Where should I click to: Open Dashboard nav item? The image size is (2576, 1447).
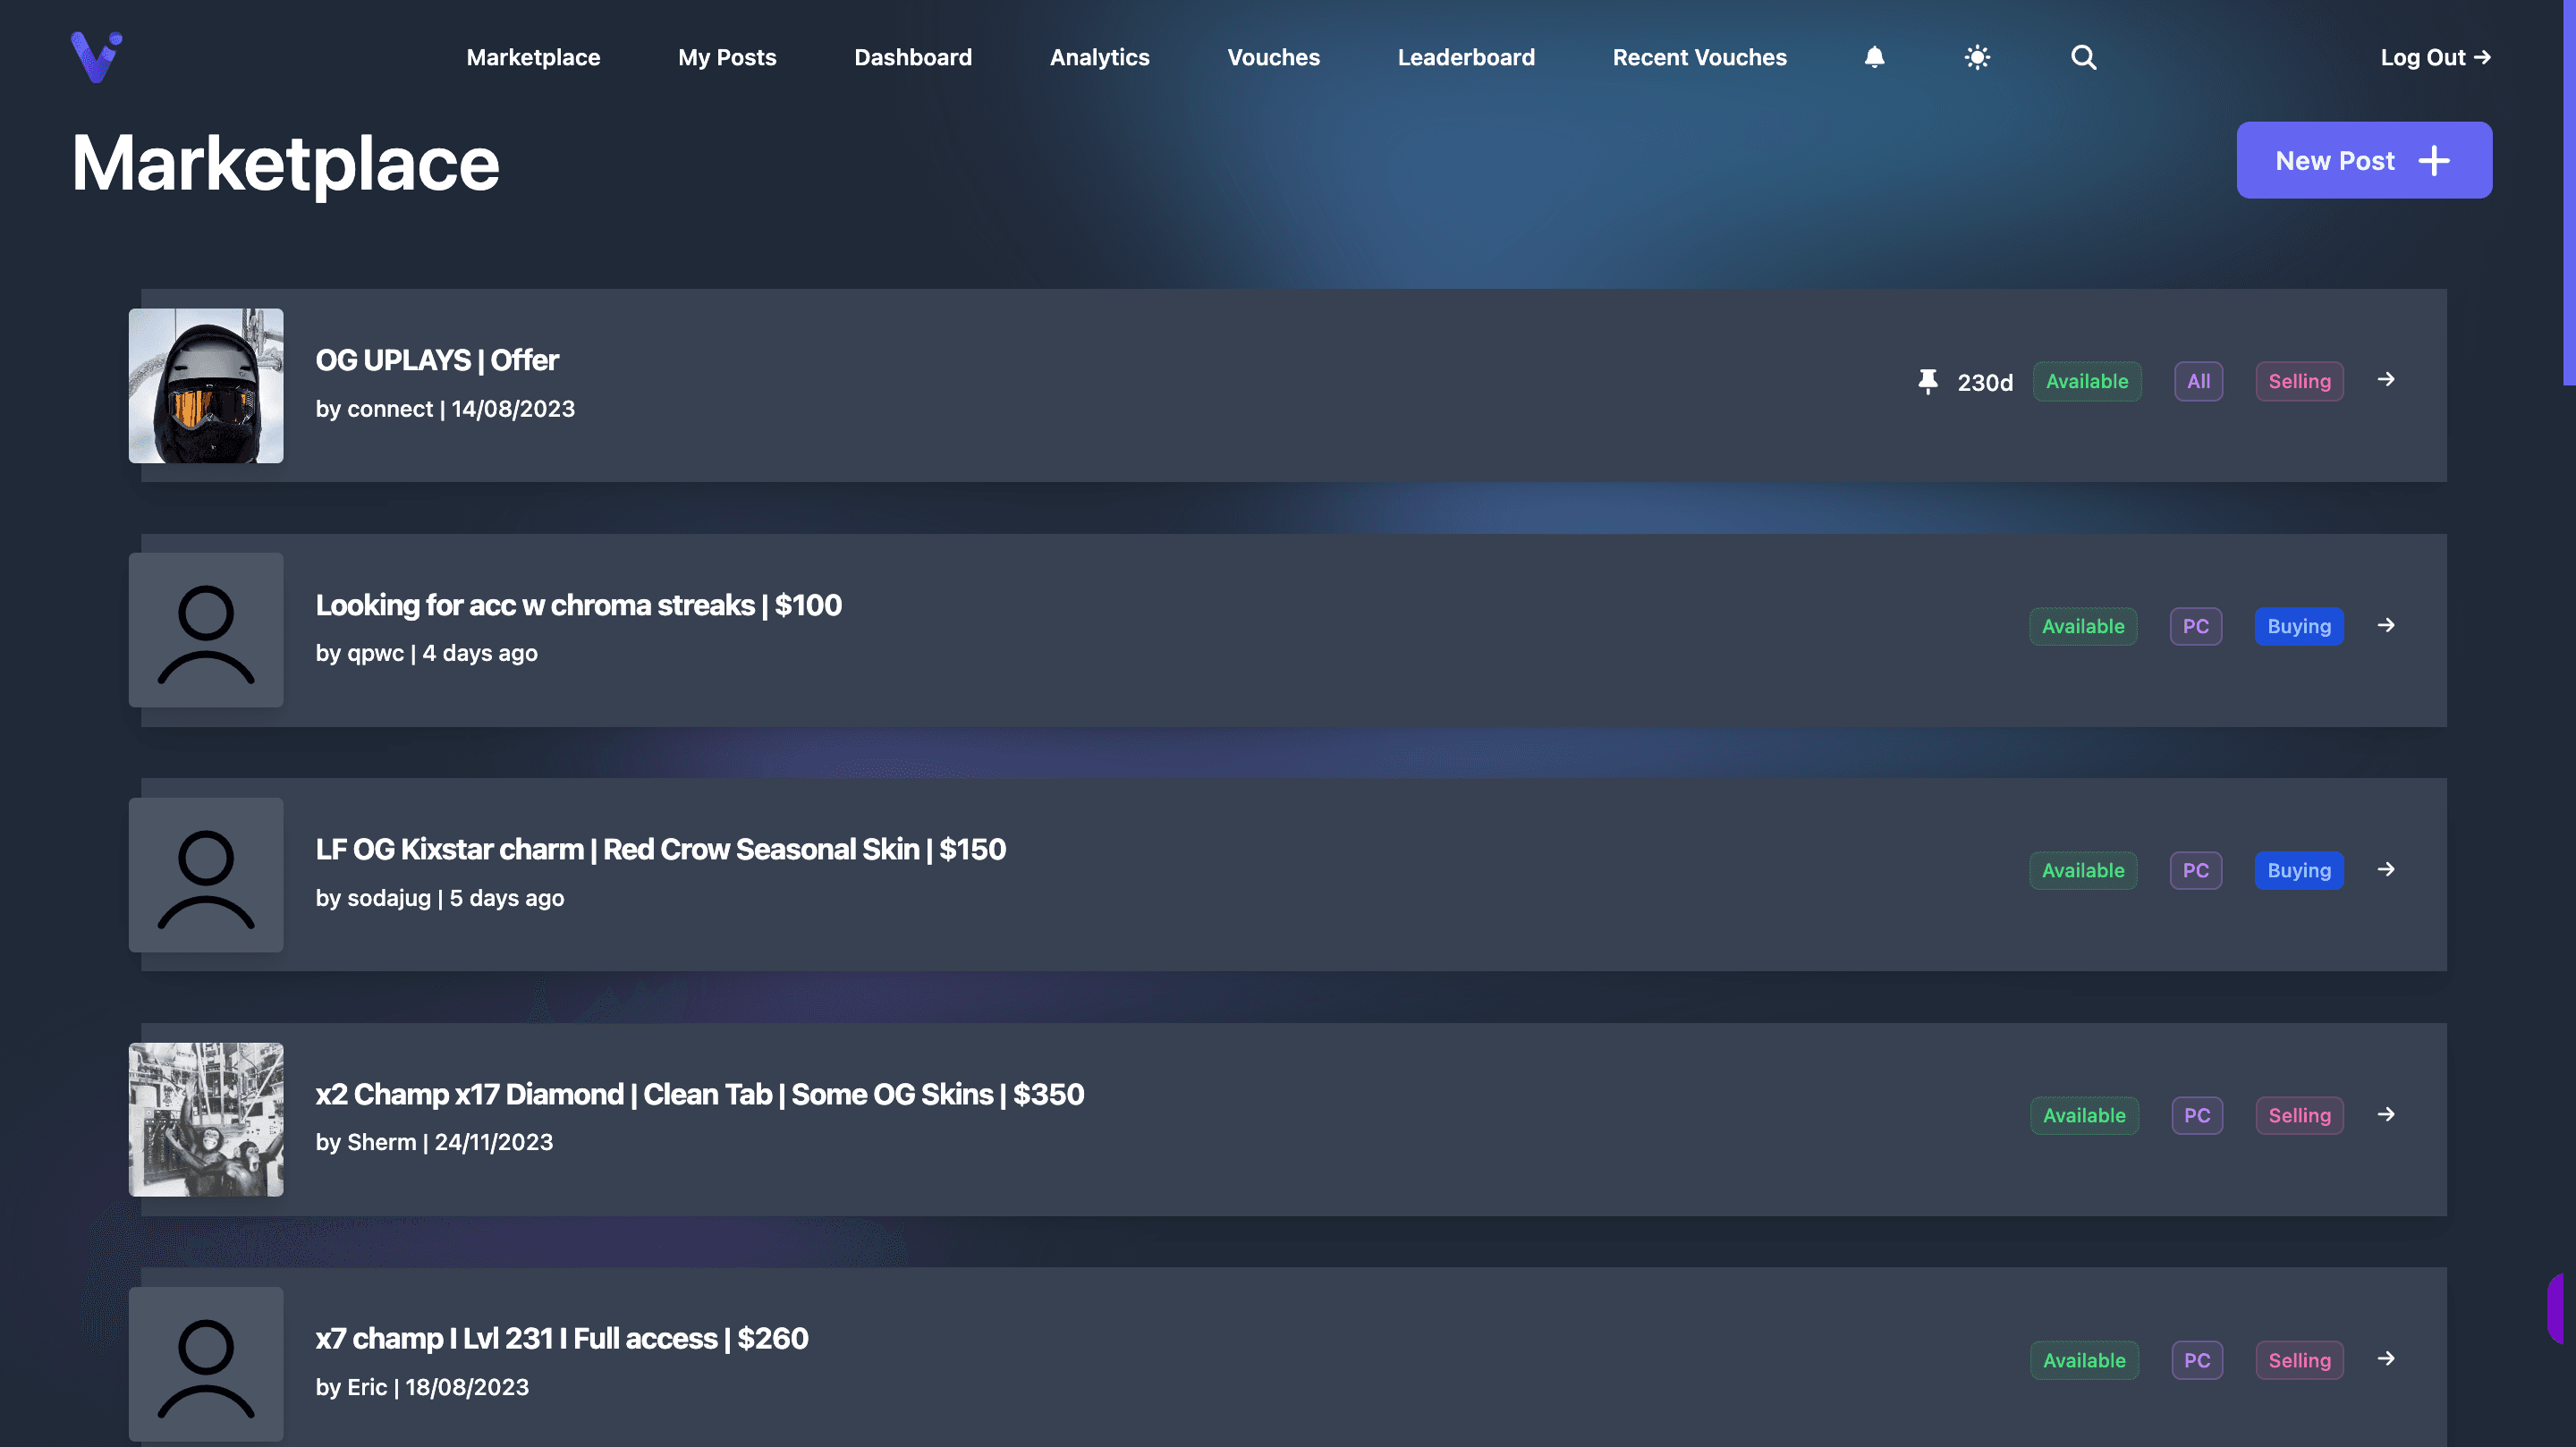(x=913, y=57)
